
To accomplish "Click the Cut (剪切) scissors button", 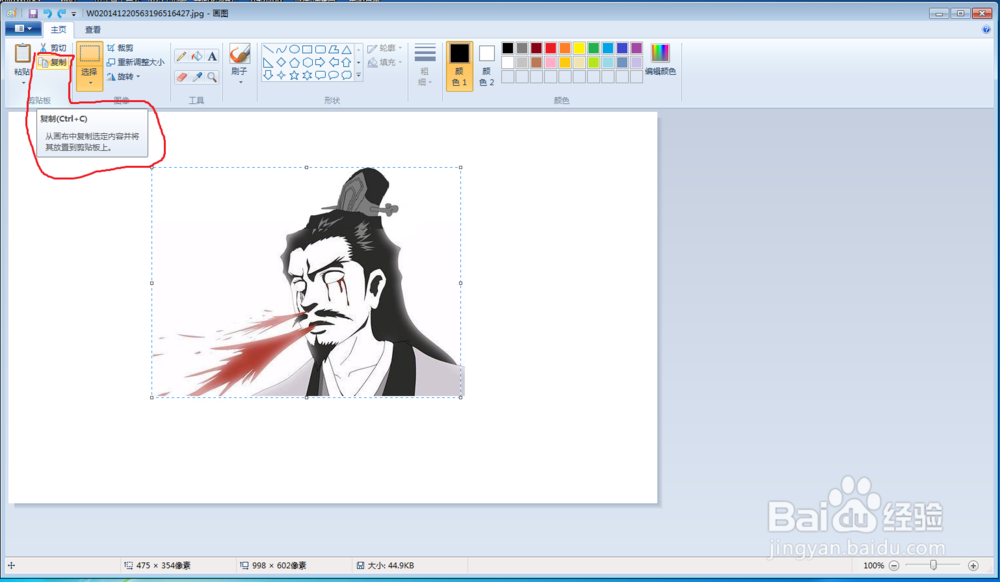I will click(x=52, y=48).
